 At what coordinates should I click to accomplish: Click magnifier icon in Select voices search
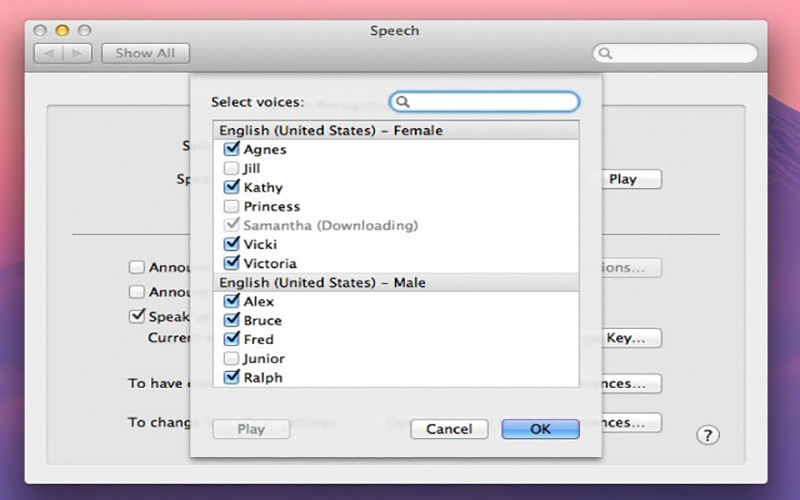(x=402, y=102)
